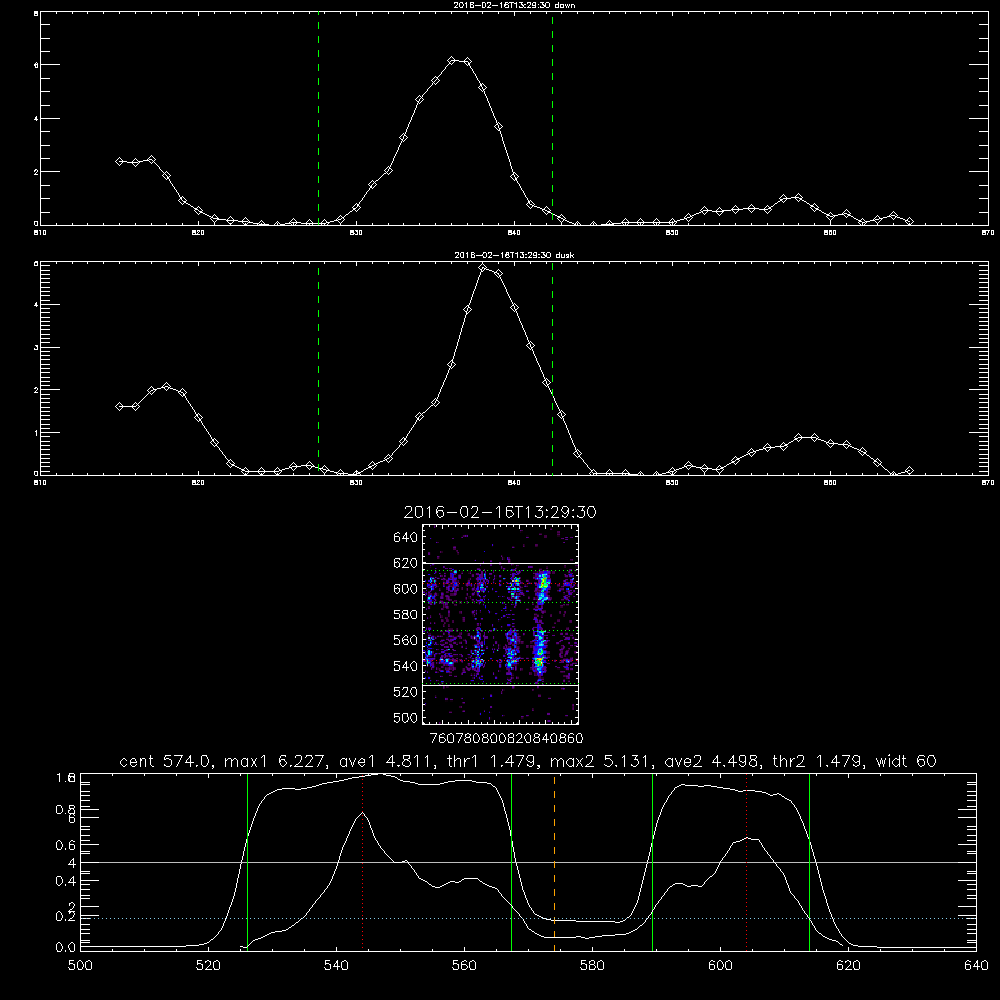The width and height of the screenshot is (1000, 1000).
Task: Click the 'thr2 1.479' value in stats line
Action: (819, 761)
